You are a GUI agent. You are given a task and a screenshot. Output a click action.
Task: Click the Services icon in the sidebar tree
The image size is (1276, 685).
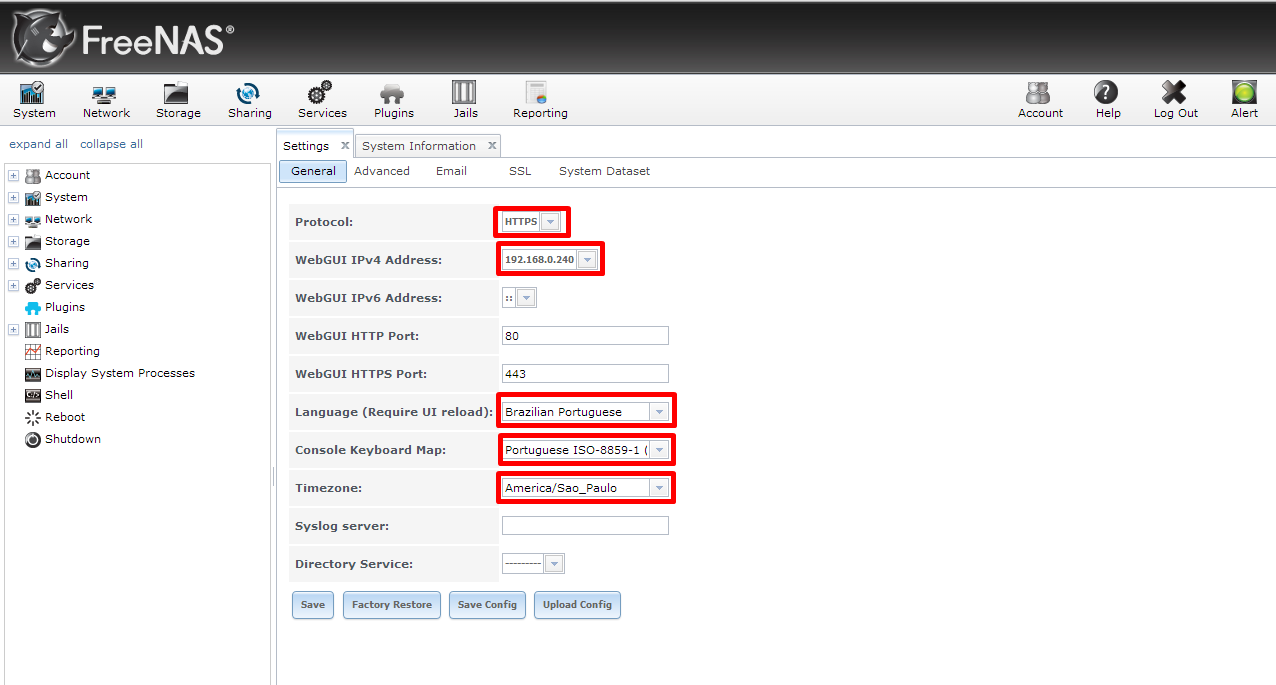[33, 286]
